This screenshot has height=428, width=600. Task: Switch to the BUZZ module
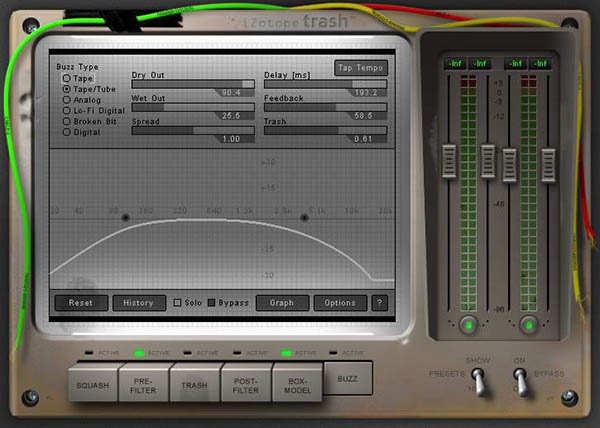pos(348,379)
